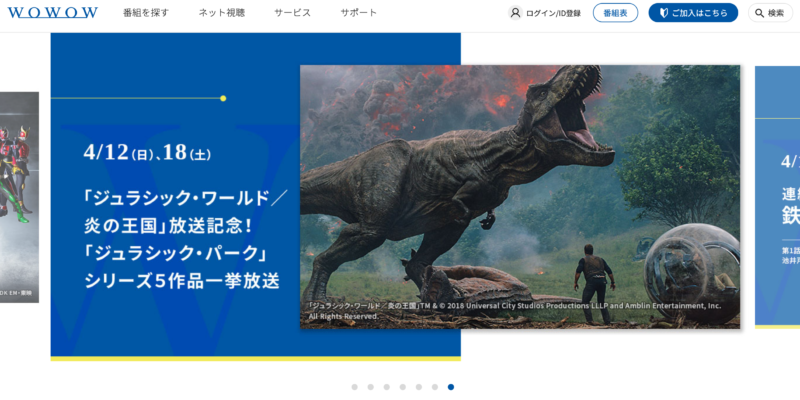Click the 番組表 button

tap(615, 13)
